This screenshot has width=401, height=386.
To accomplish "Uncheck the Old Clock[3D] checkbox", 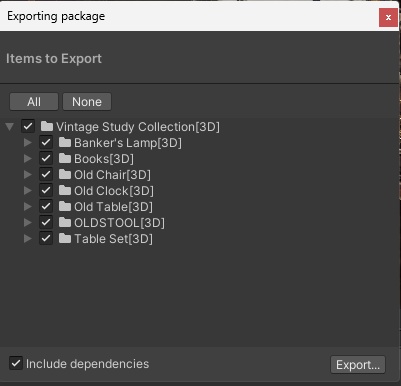I will click(46, 190).
